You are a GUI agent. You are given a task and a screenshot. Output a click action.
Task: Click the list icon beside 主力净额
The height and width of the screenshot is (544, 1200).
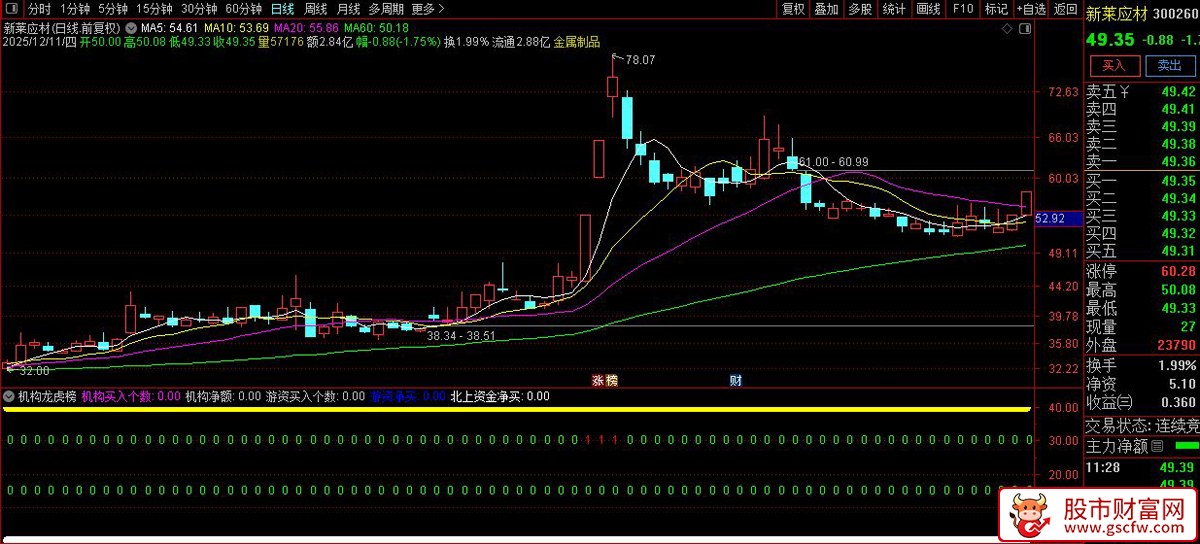pyautogui.click(x=1157, y=446)
